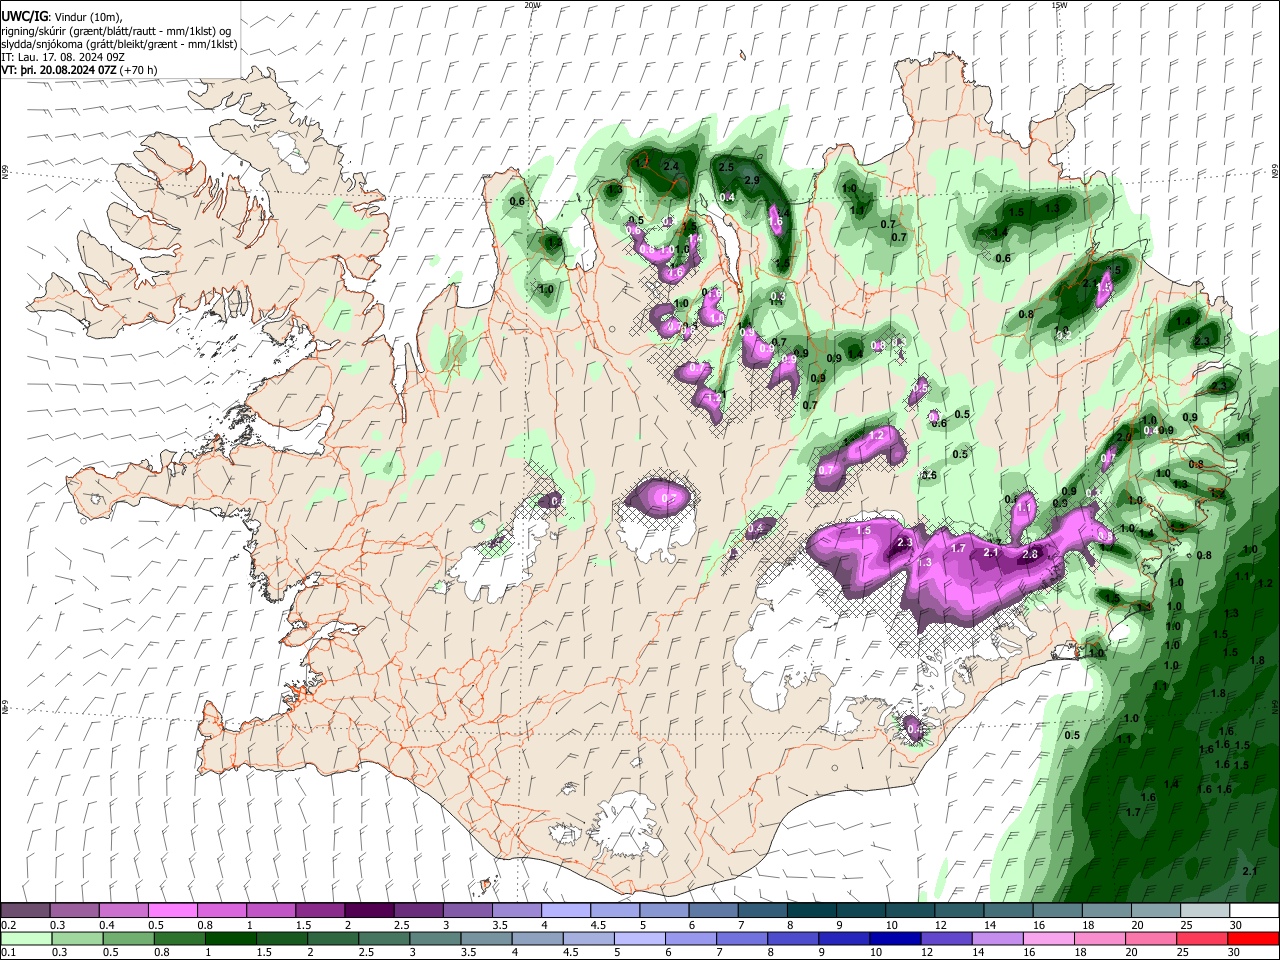Viewport: 1280px width, 960px height.
Task: Click the 0.1–0.3 palest green swatch, lower legend row
Action: click(26, 938)
